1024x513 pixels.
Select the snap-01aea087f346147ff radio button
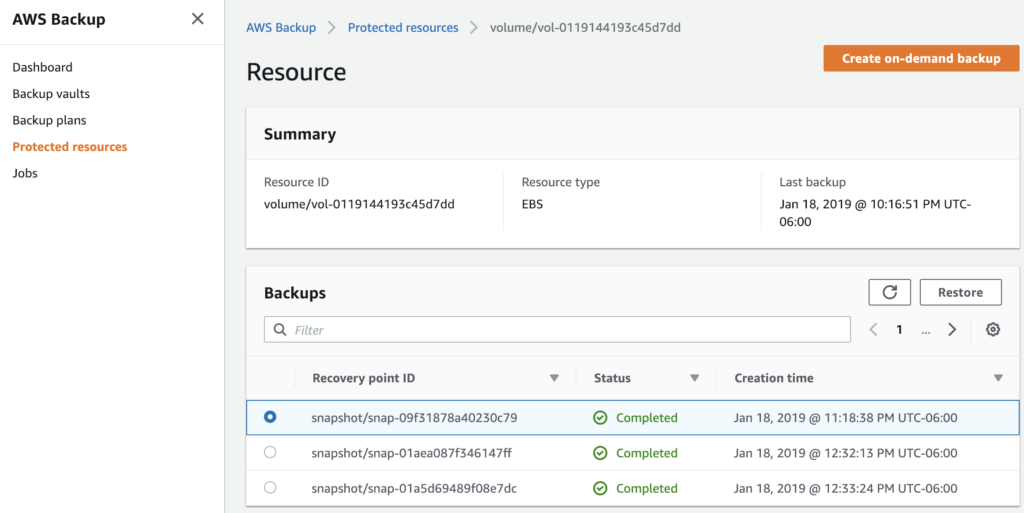click(x=270, y=453)
